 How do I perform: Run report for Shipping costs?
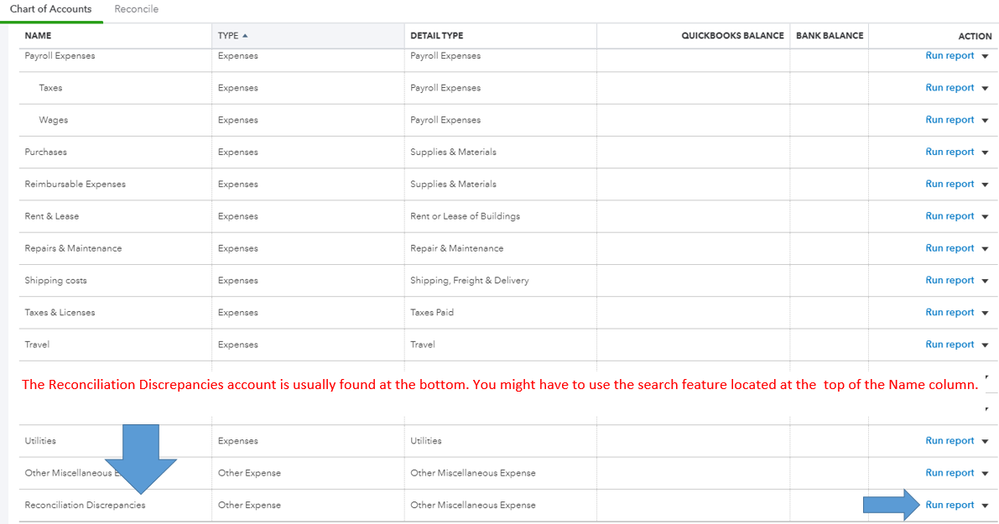tap(949, 280)
